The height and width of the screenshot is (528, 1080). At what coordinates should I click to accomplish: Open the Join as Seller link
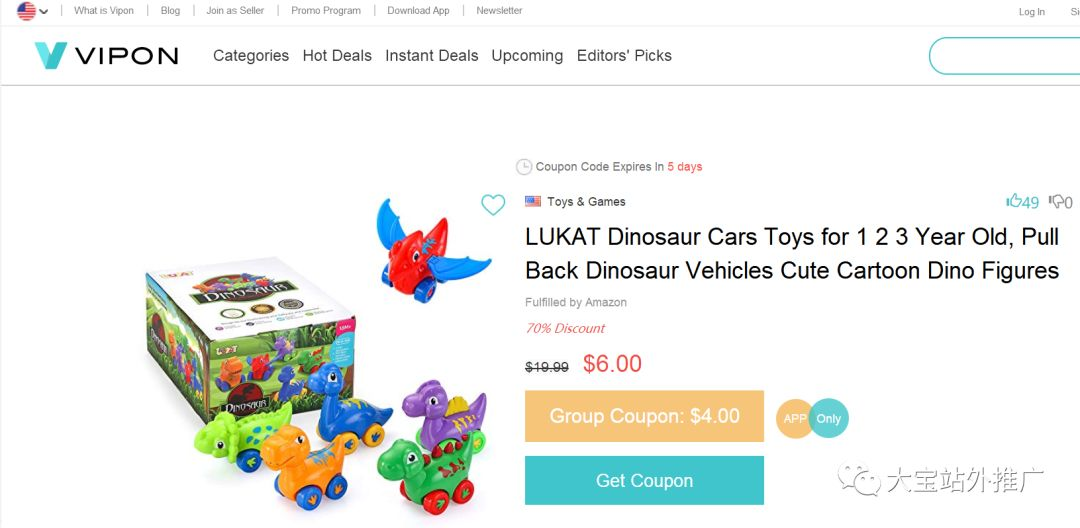point(235,11)
